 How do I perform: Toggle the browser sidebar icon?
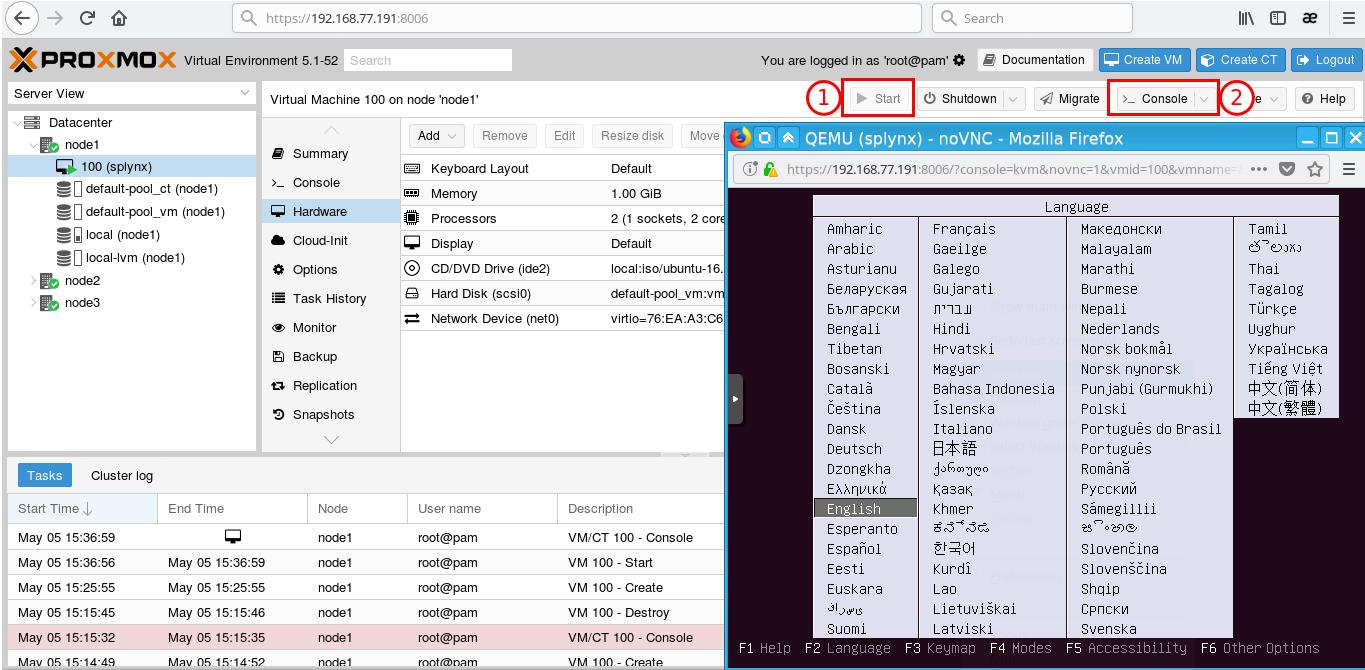[x=1277, y=18]
